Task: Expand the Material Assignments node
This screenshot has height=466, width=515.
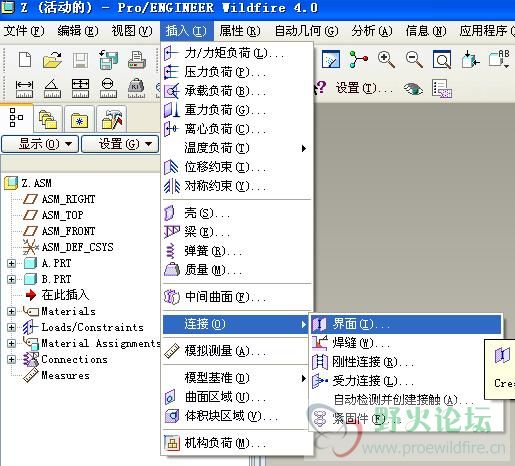Action: coord(11,343)
